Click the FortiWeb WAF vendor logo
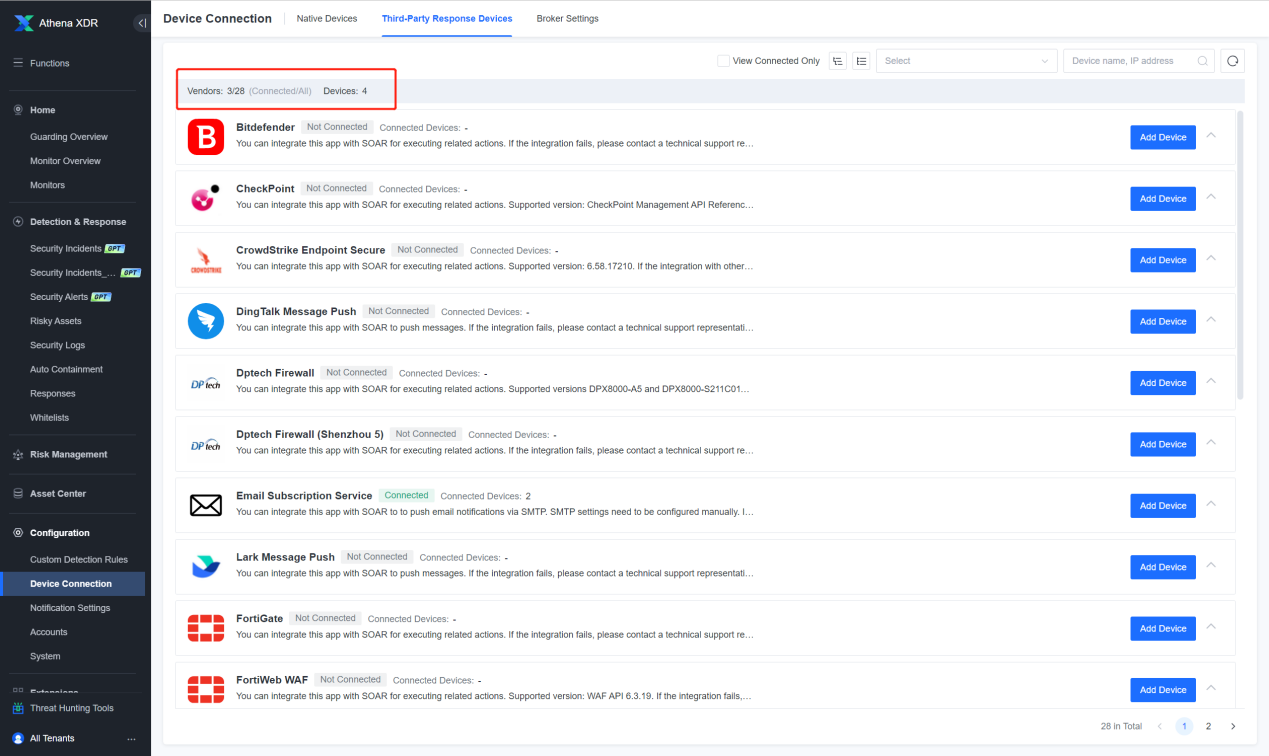This screenshot has width=1269, height=756. (206, 690)
